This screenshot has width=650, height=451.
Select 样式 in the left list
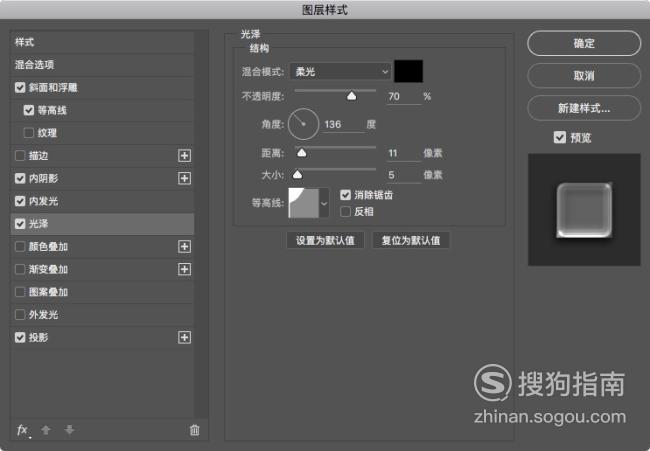[x=102, y=42]
